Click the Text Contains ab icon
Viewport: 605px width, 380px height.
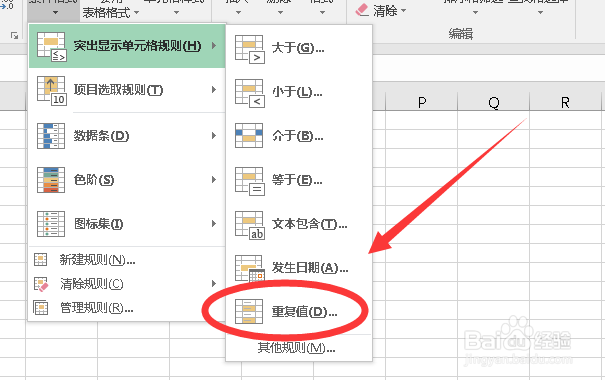pyautogui.click(x=250, y=225)
